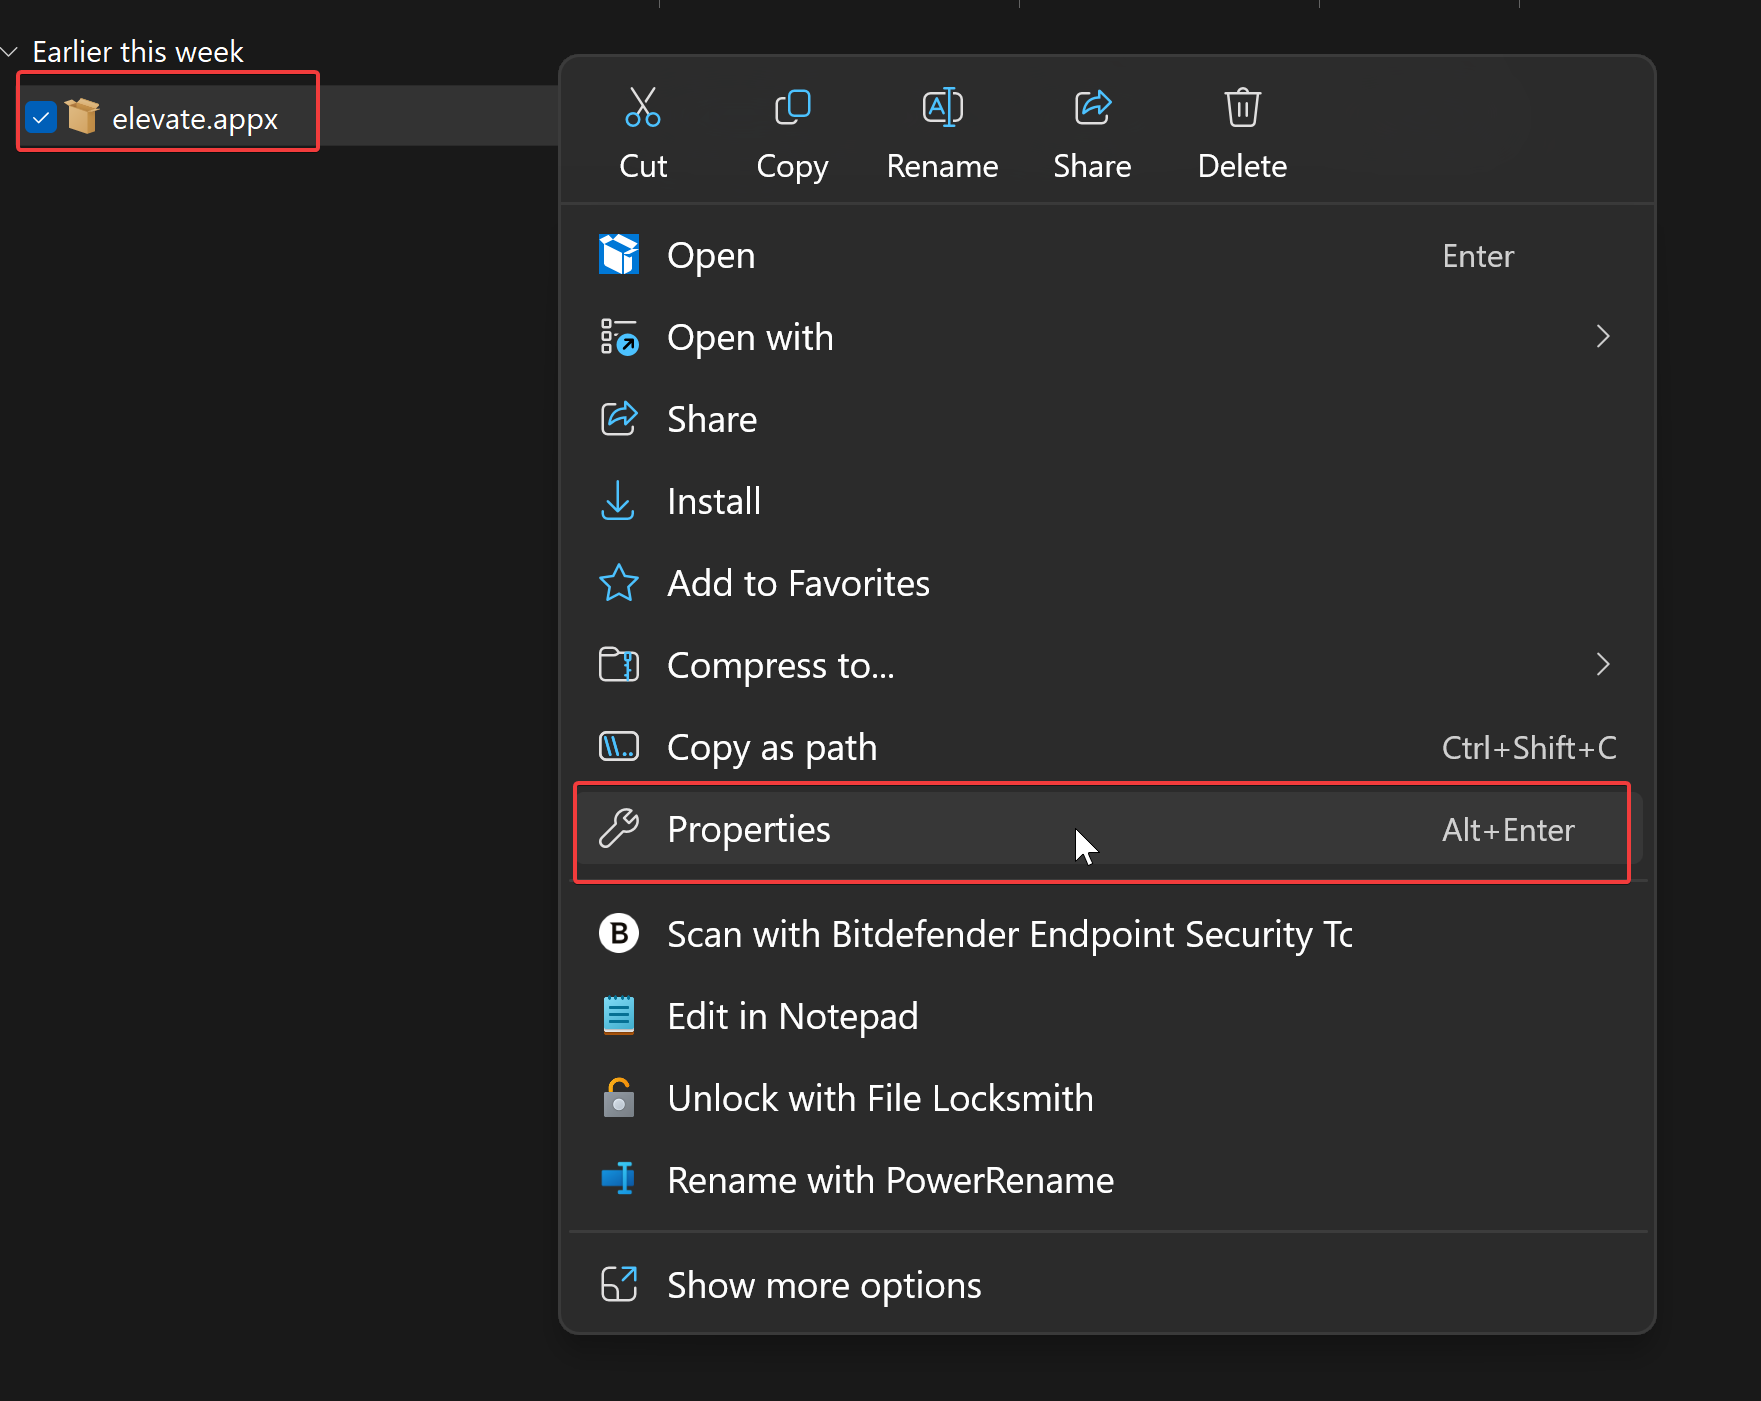Select the elevate.appx file
The height and width of the screenshot is (1401, 1761).
196,117
